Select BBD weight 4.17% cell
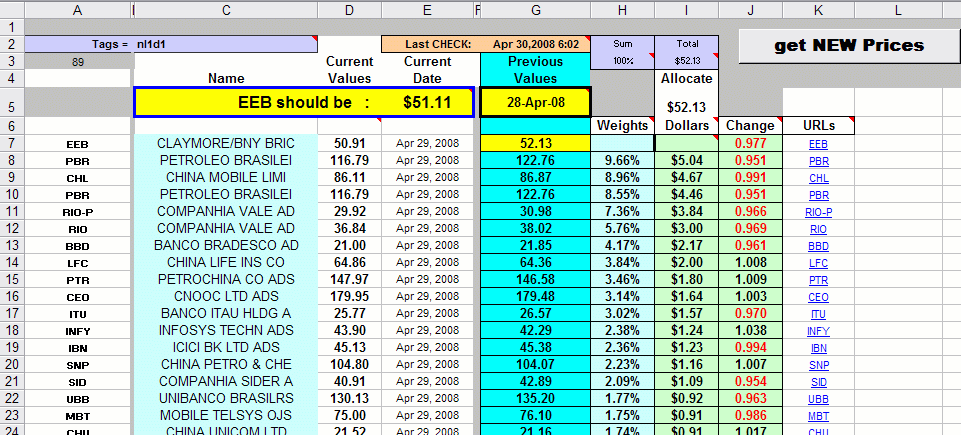This screenshot has width=961, height=435. tap(623, 246)
